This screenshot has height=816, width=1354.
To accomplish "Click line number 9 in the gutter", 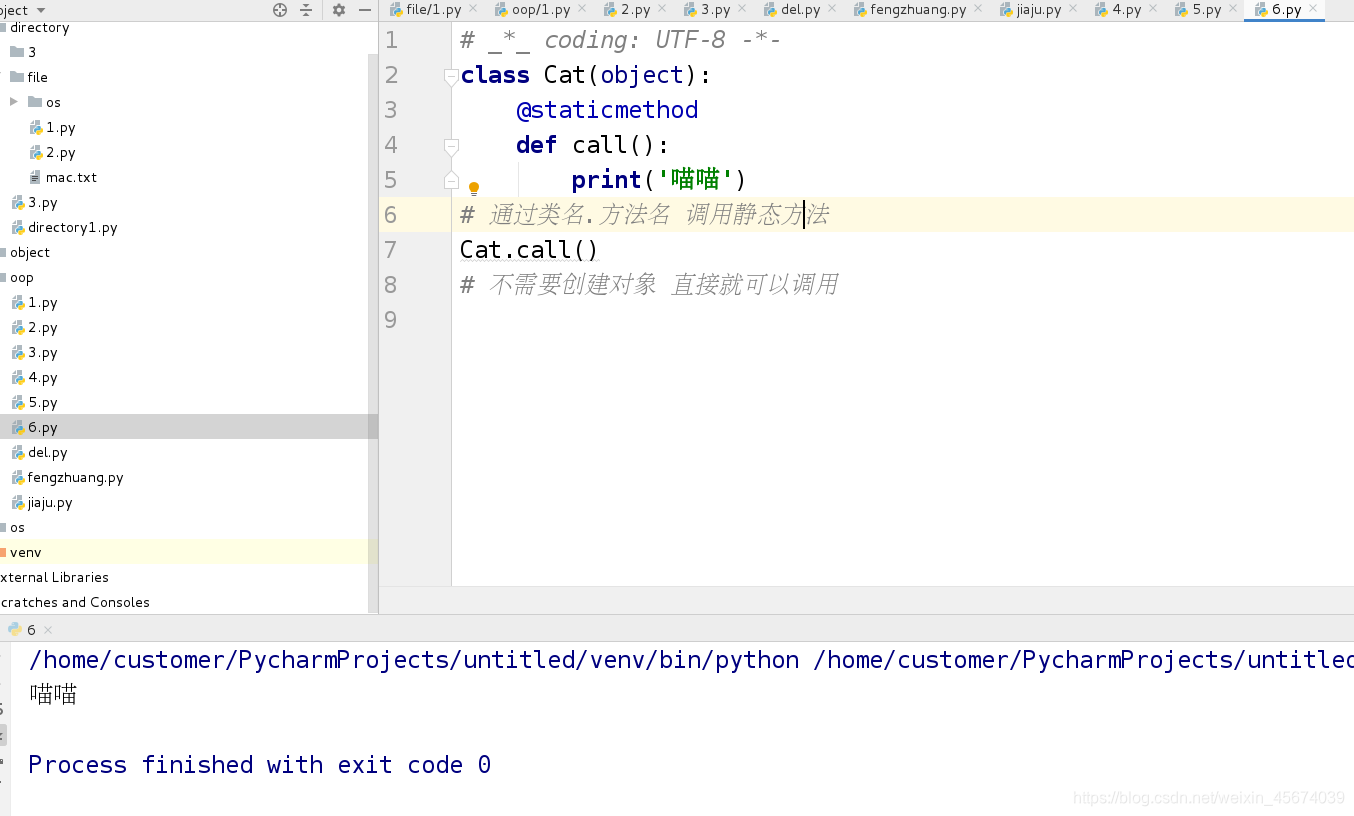I will 391,320.
